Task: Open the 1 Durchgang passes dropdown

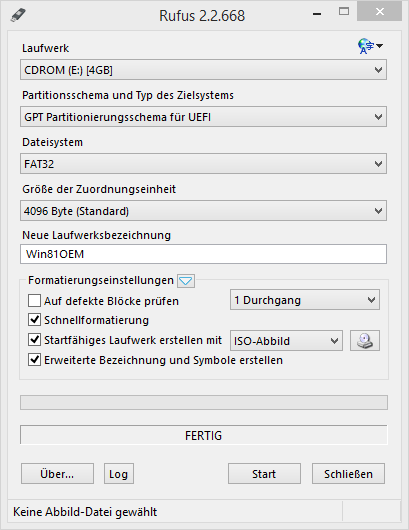Action: 305,300
